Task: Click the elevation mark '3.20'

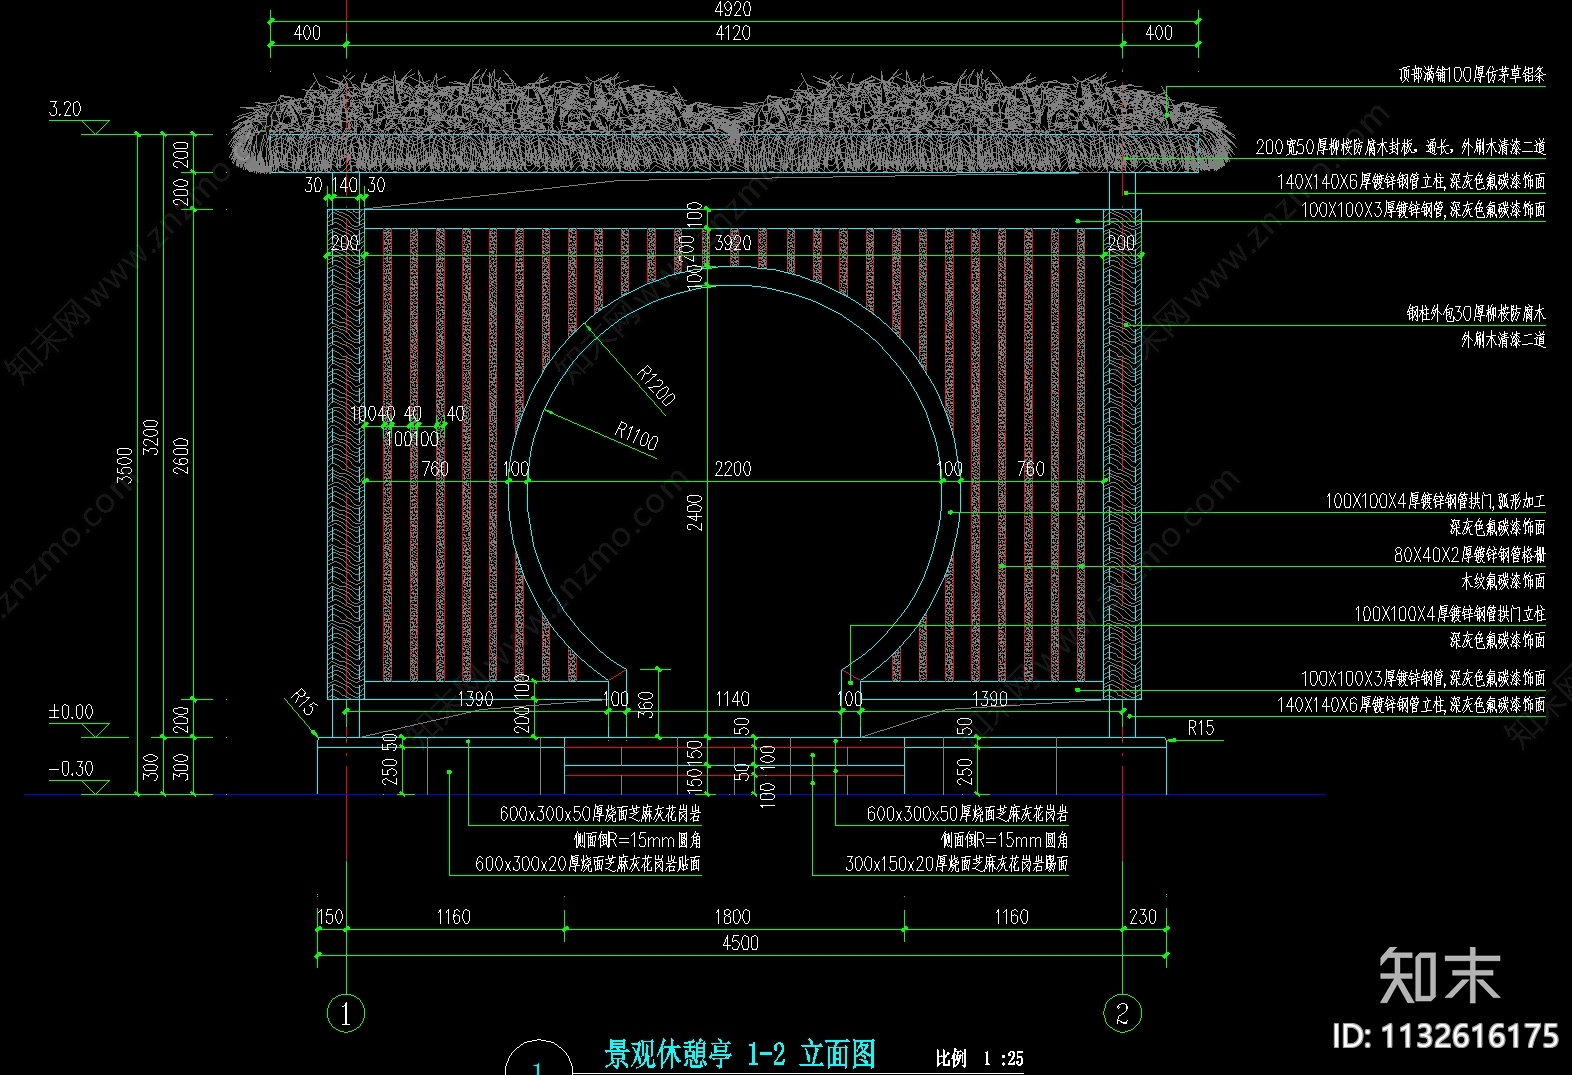Action: click(65, 108)
